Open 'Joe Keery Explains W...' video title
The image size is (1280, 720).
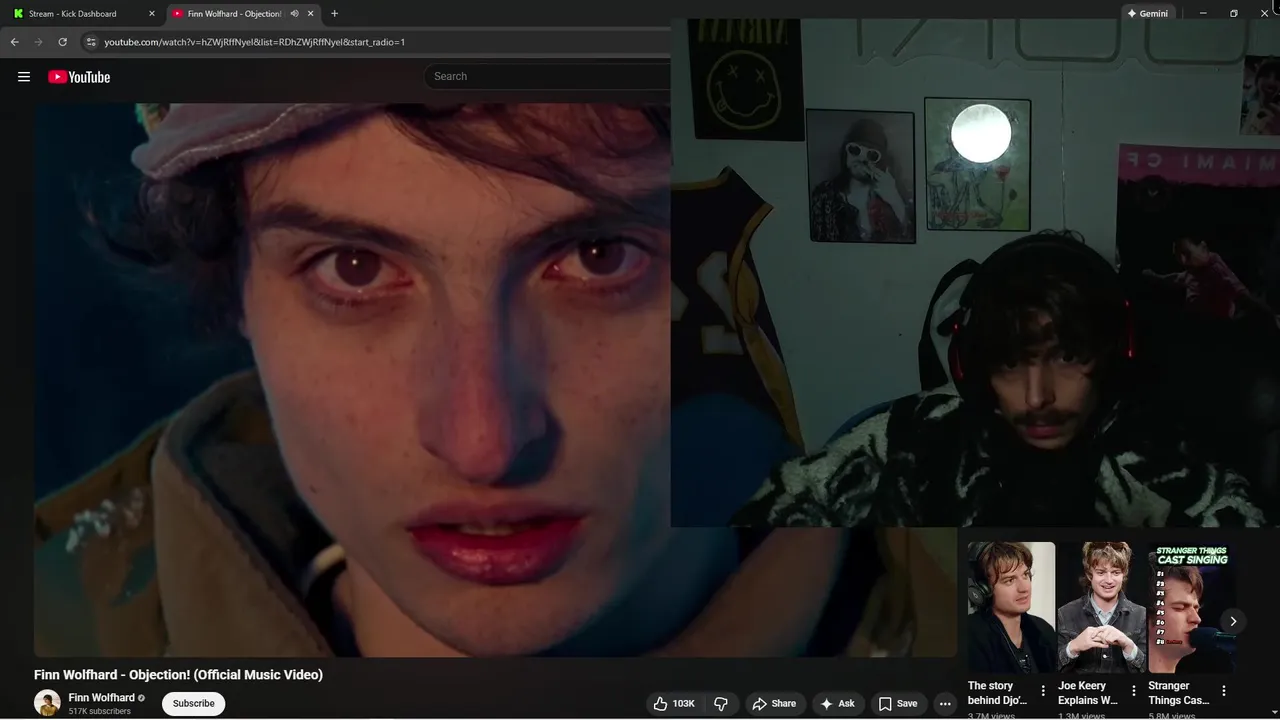[1088, 693]
